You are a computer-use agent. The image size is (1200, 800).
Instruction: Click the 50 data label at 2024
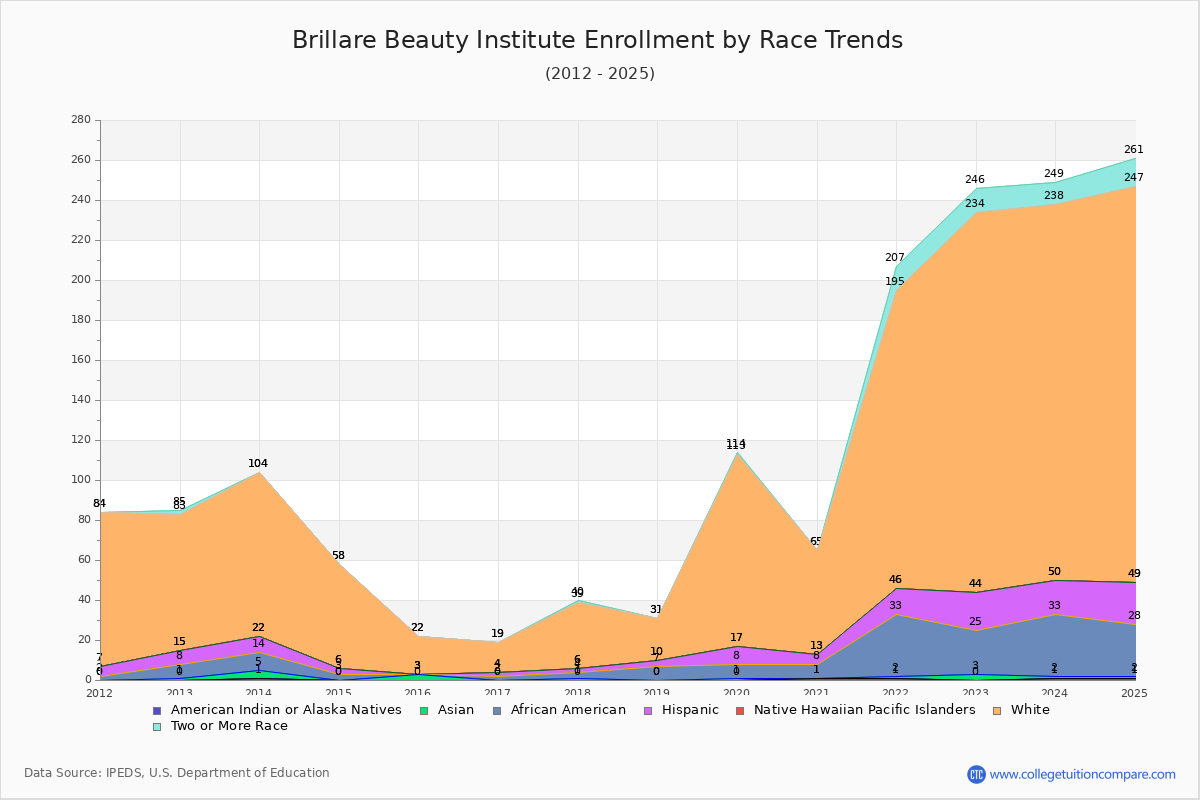pyautogui.click(x=1054, y=572)
